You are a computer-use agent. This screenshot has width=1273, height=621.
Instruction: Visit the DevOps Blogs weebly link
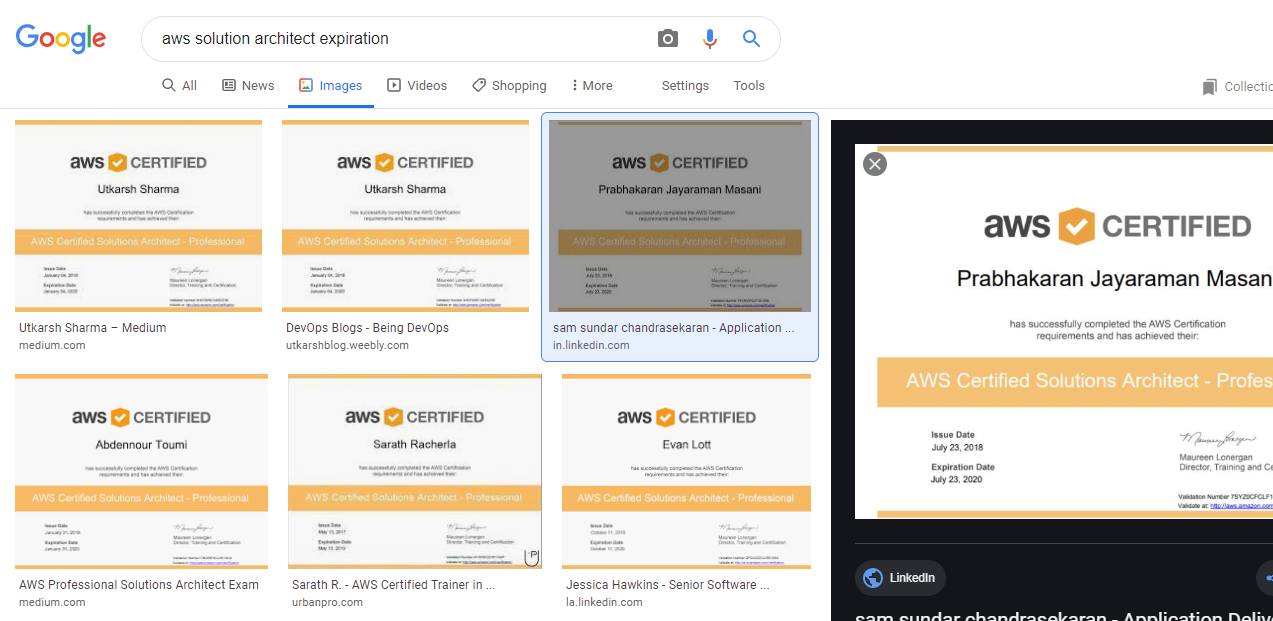click(365, 327)
